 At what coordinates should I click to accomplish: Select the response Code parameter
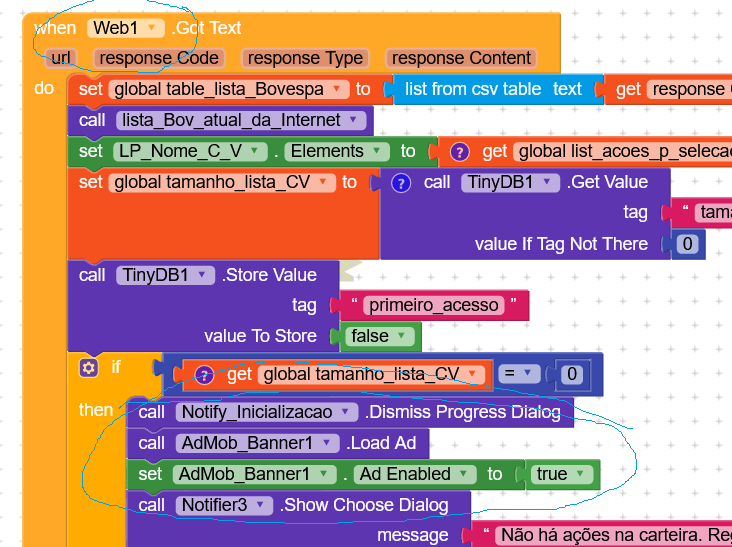pyautogui.click(x=159, y=58)
